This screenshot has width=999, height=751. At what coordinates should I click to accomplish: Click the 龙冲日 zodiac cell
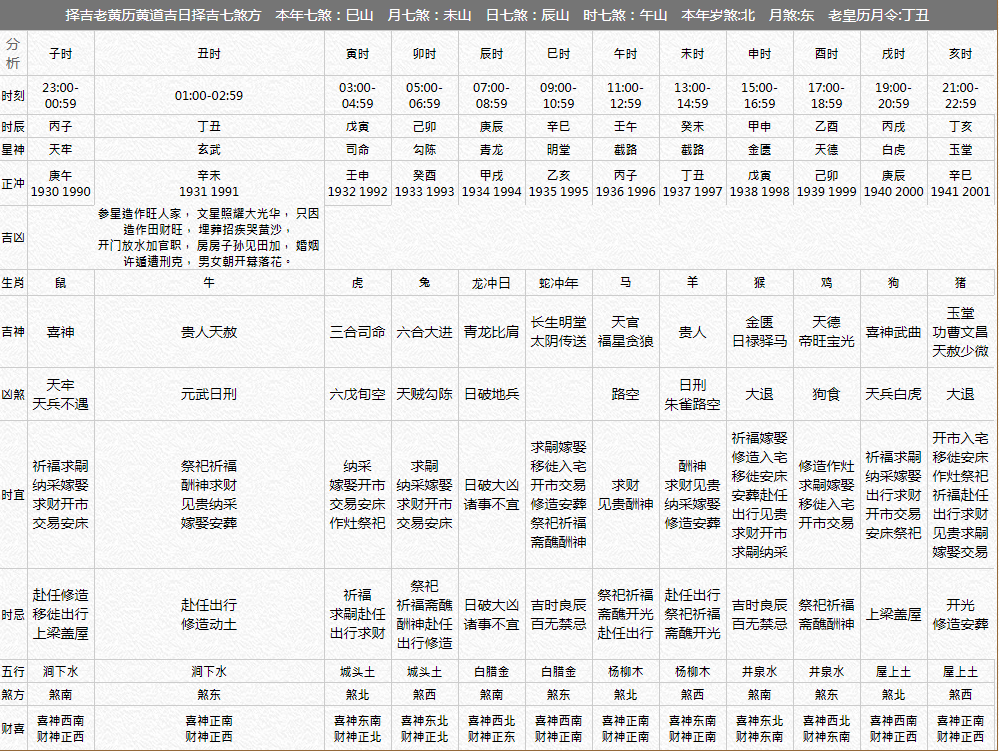[491, 283]
